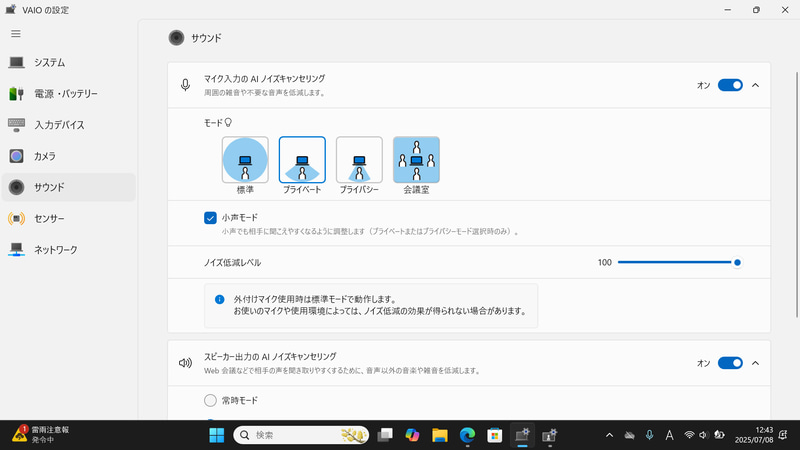Toggle speaker output AI noise cancelling off
Viewport: 800px width, 450px height.
730,363
